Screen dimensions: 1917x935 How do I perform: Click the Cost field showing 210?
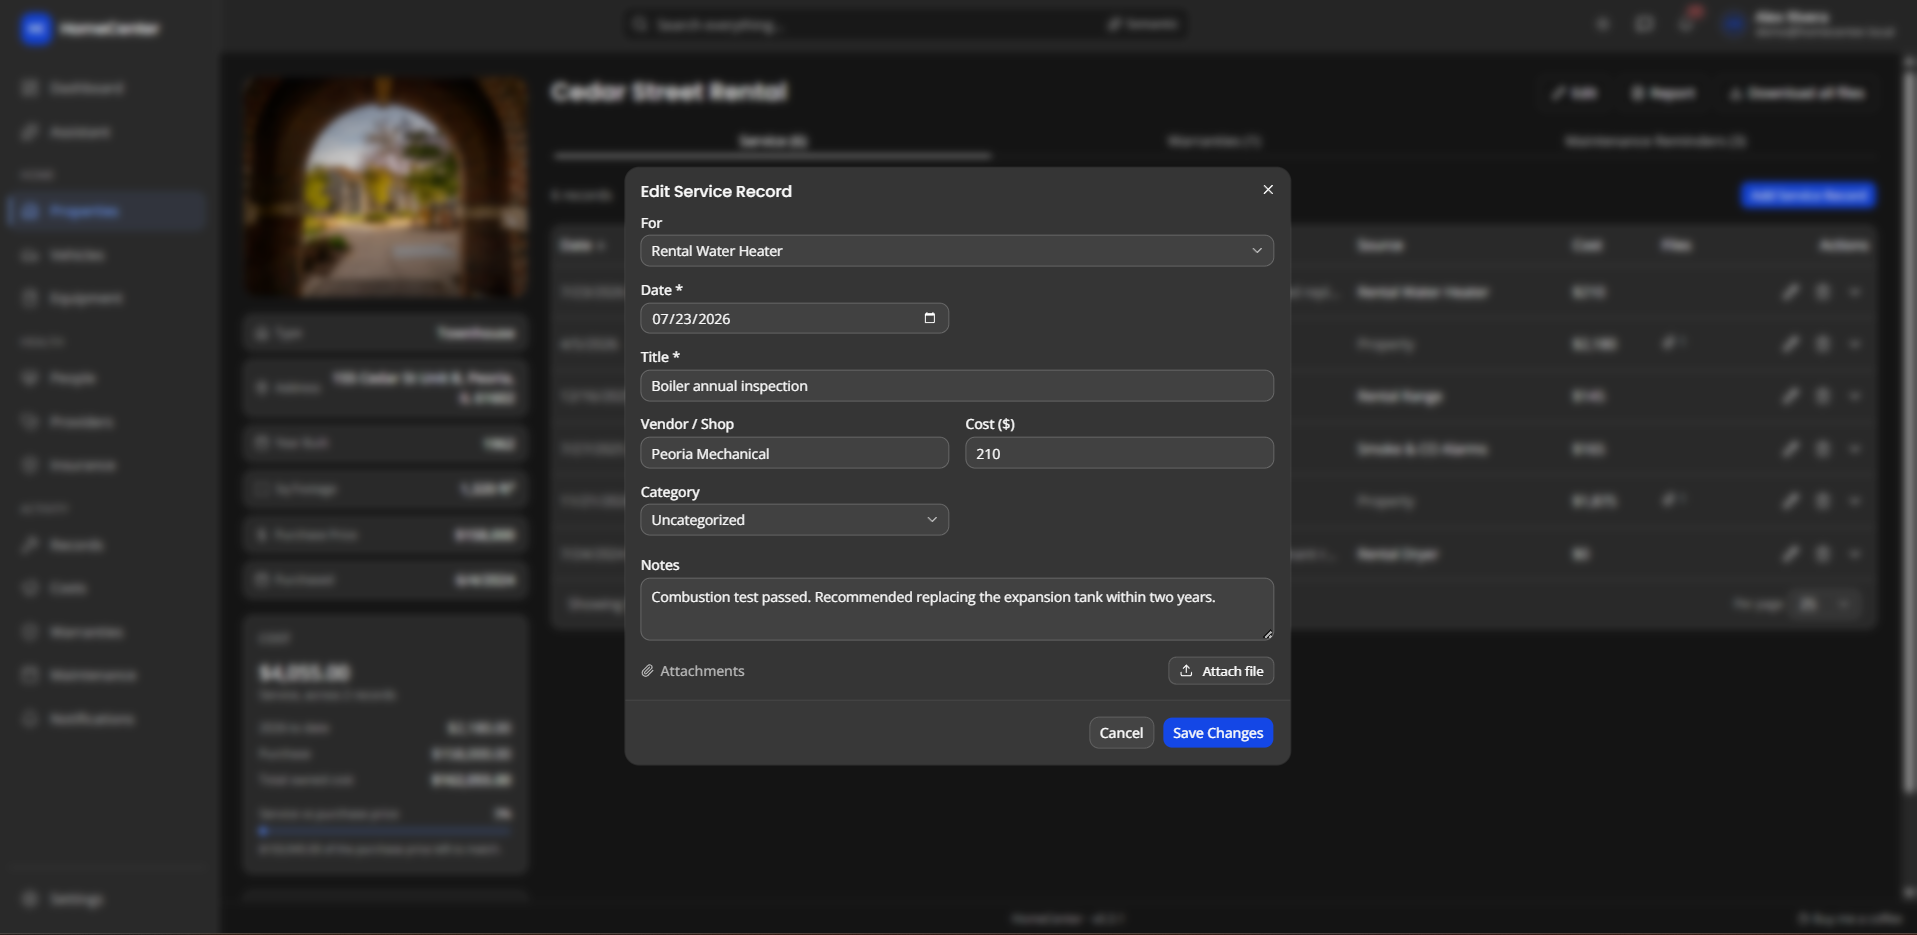tap(1119, 453)
